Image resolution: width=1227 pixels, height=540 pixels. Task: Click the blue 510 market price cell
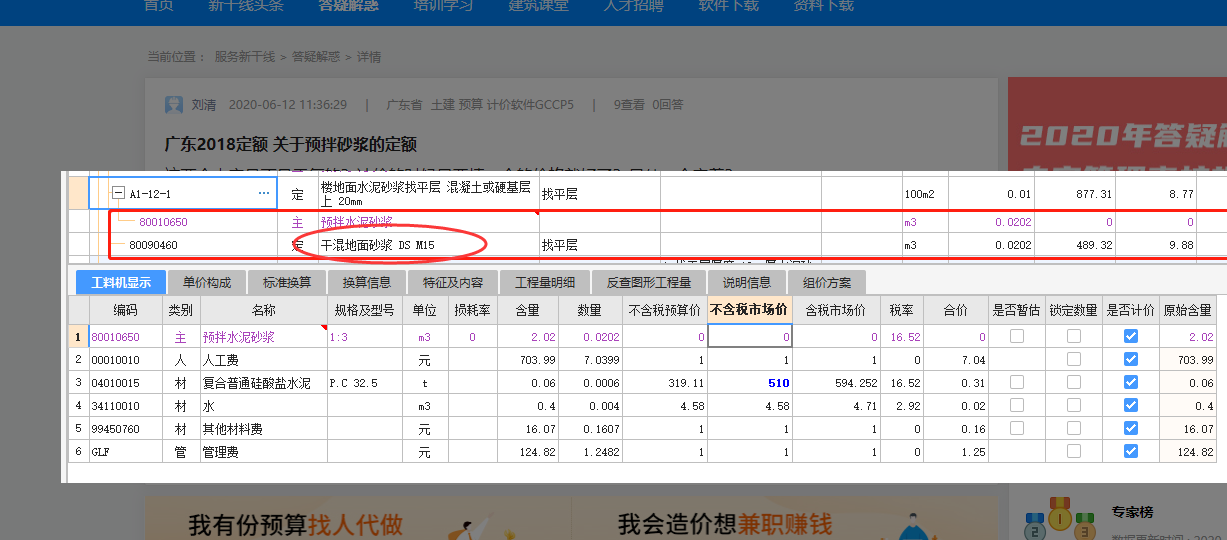click(749, 383)
